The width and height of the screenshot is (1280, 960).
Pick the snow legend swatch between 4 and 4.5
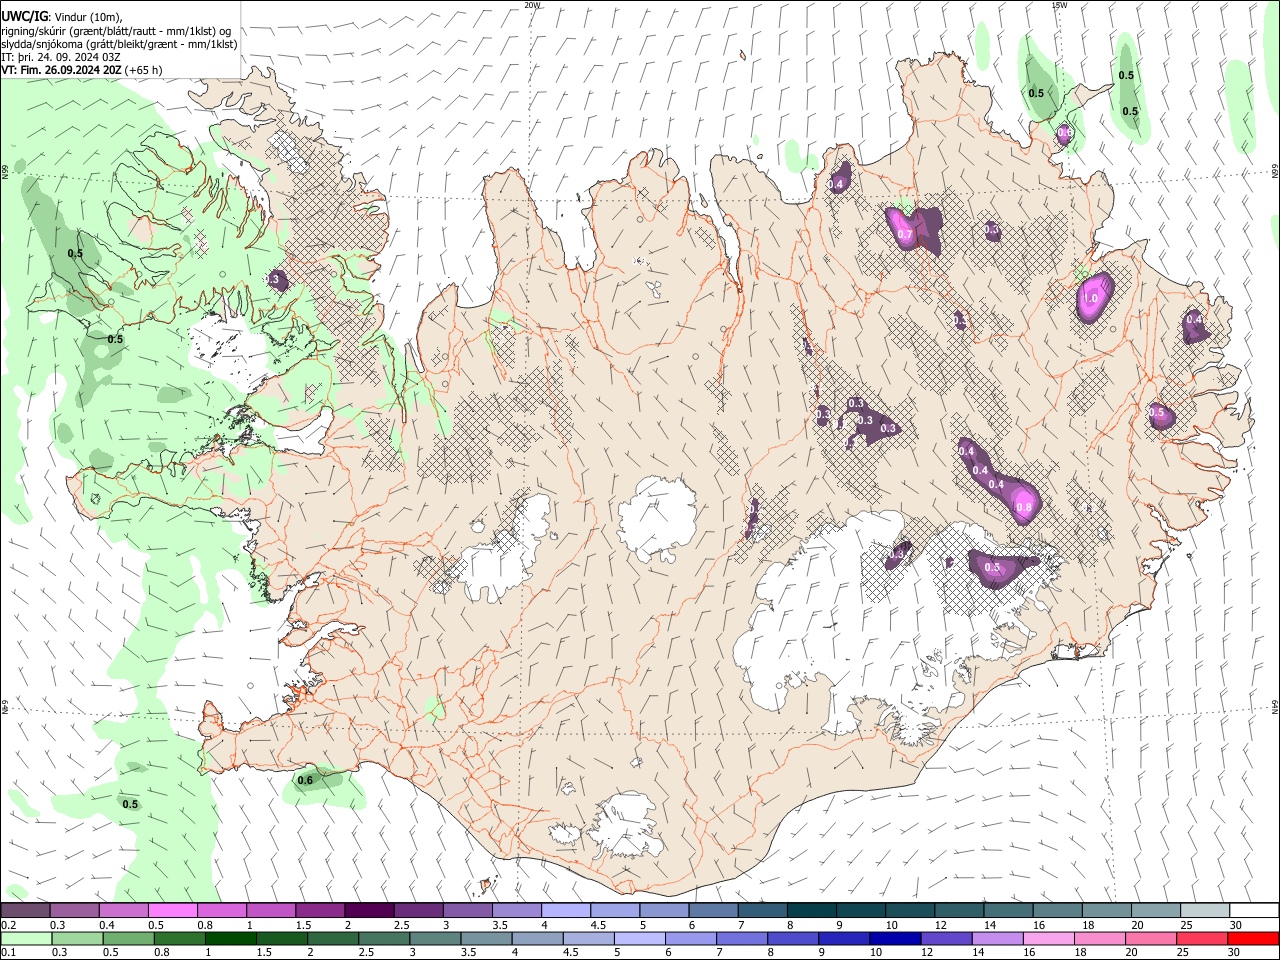565,910
